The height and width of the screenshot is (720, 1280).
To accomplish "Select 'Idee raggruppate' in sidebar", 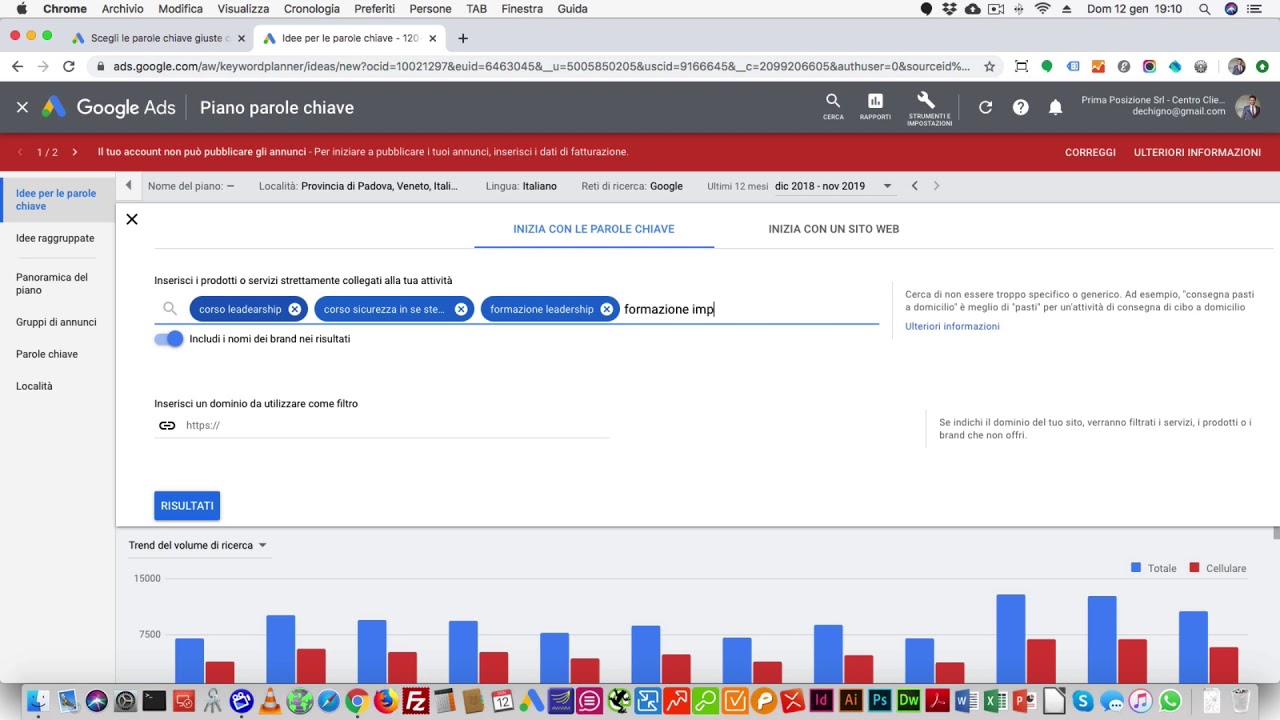I will tap(55, 238).
